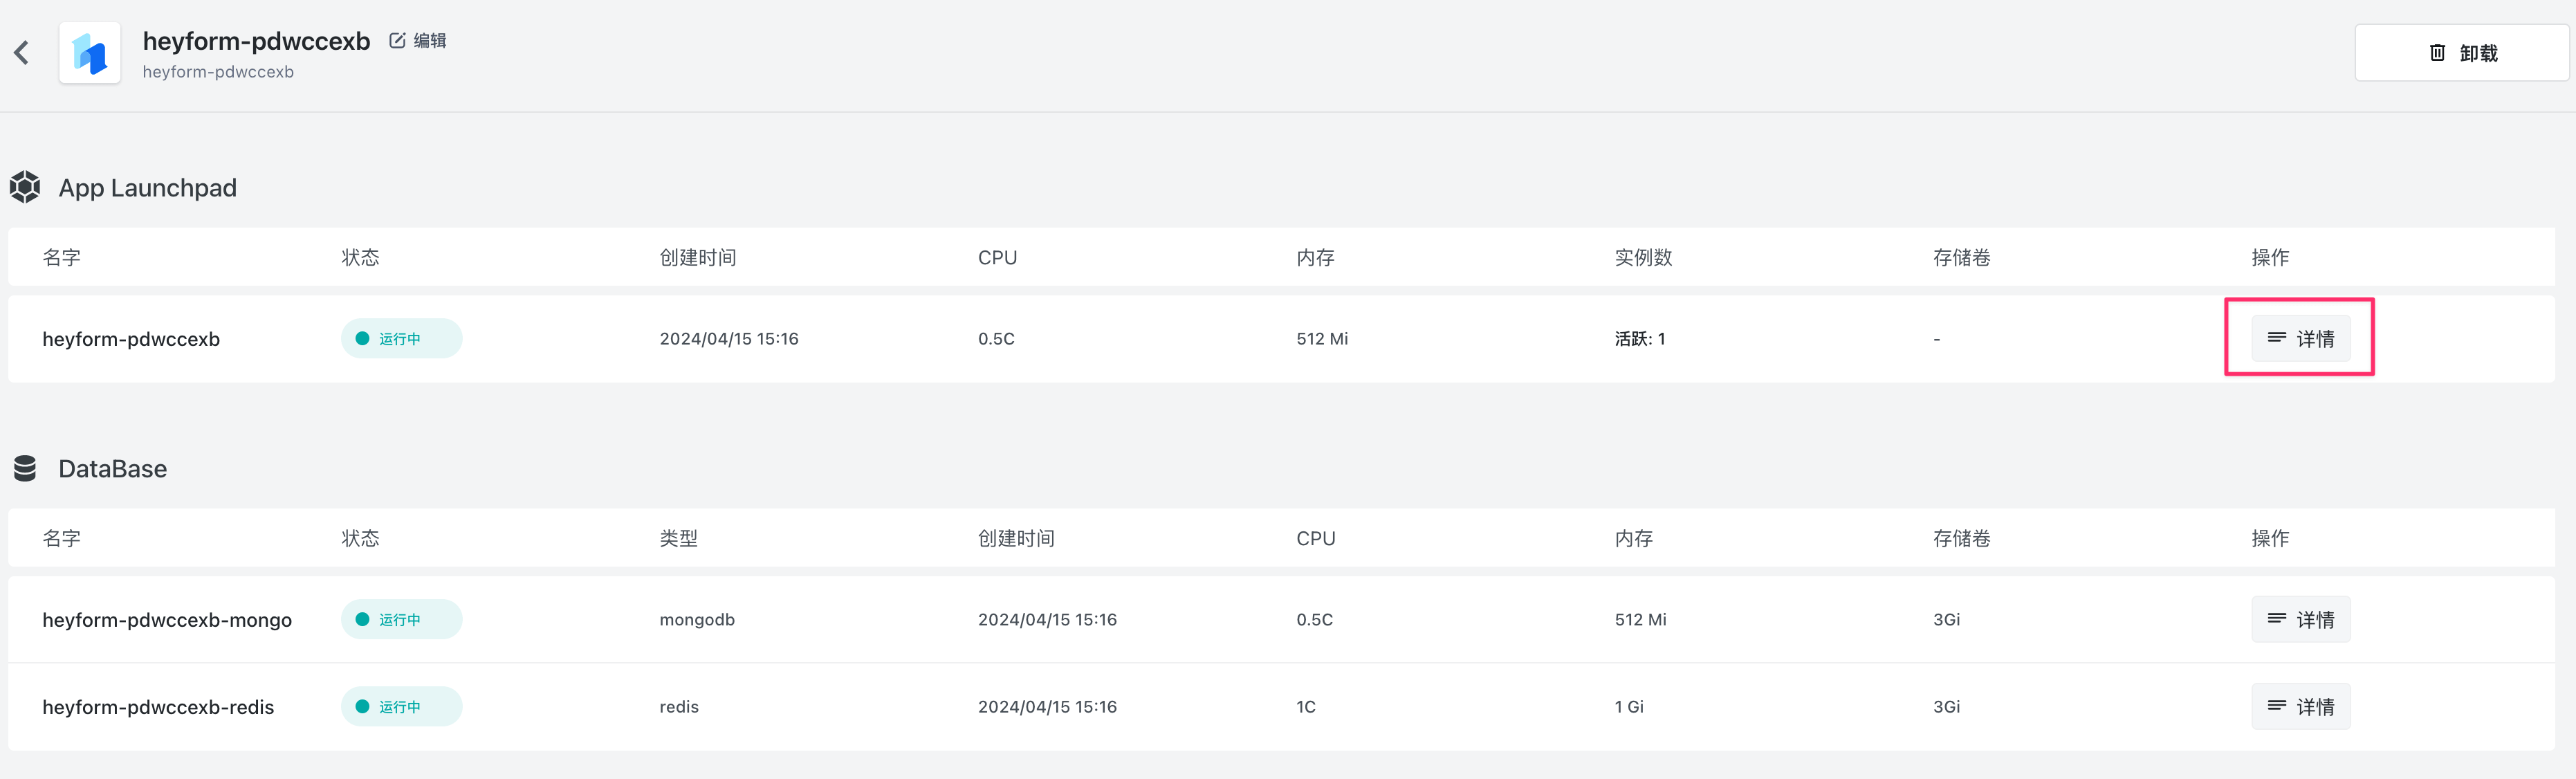
Task: Click the heyform app logo icon
Action: 90,53
